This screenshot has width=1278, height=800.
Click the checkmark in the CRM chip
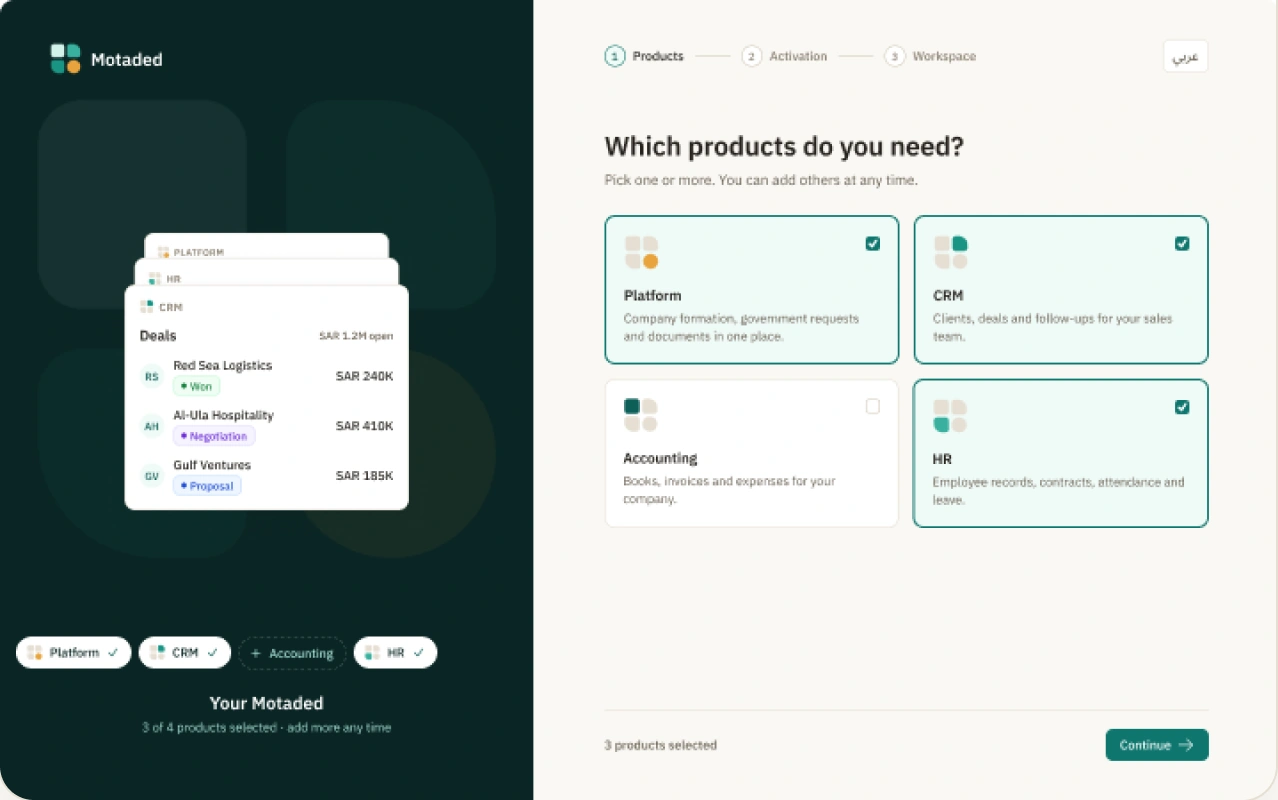[213, 653]
